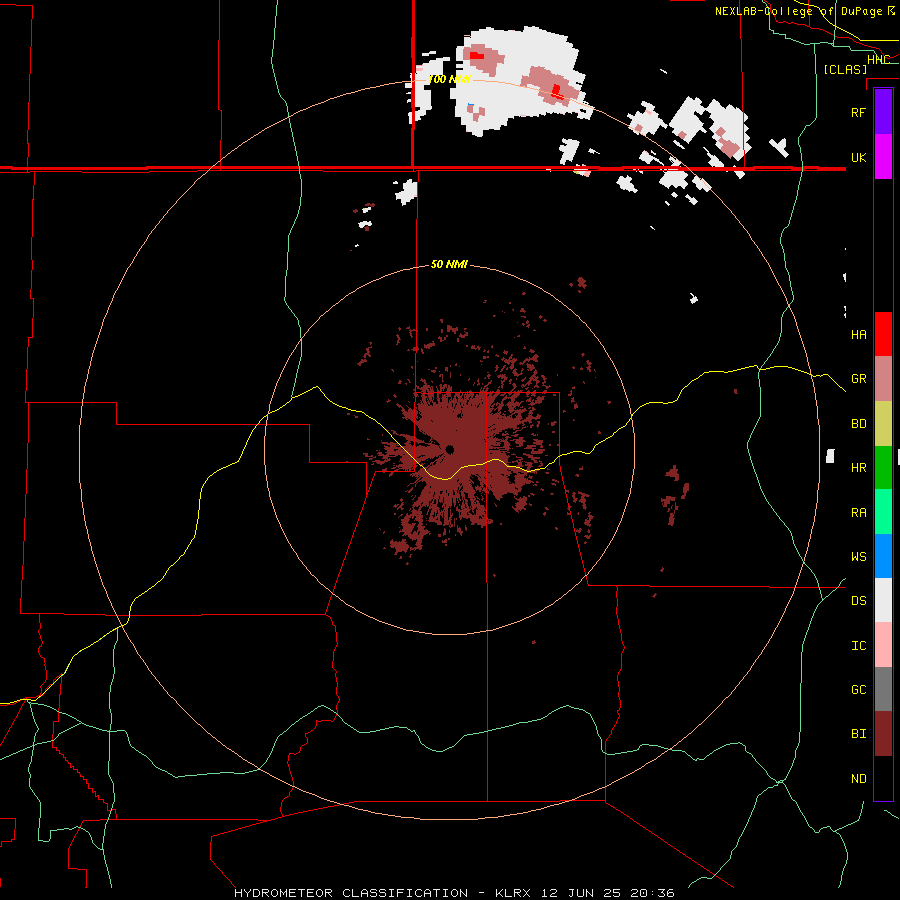Pick the HR green legend swatch
900x900 pixels.
[883, 468]
